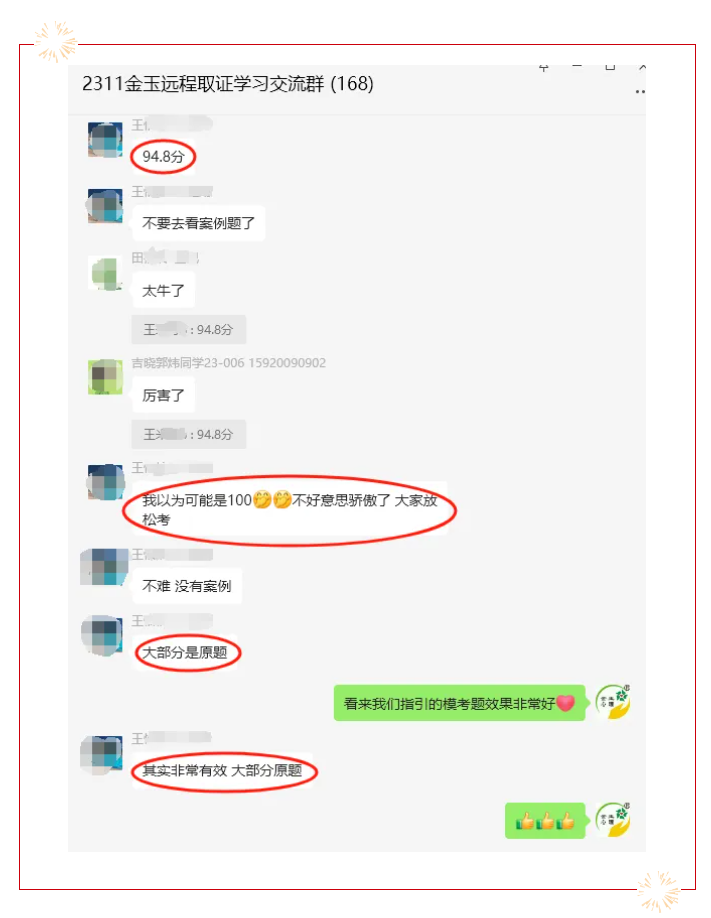Click sender name 吉晓郭炜同学23-006 15920090902
Image resolution: width=711 pixels, height=918 pixels.
(x=229, y=363)
